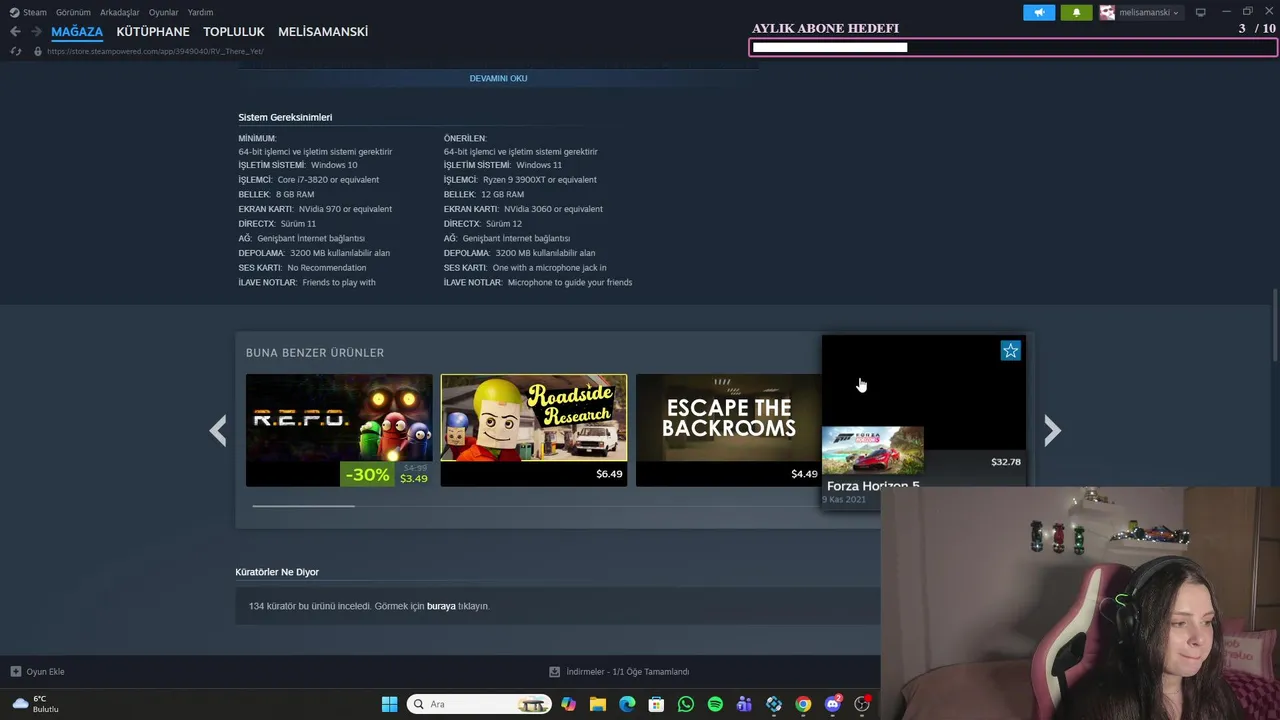
Task: Click the BUNA BENZER ÜRÜNLER heading
Action: tap(315, 353)
